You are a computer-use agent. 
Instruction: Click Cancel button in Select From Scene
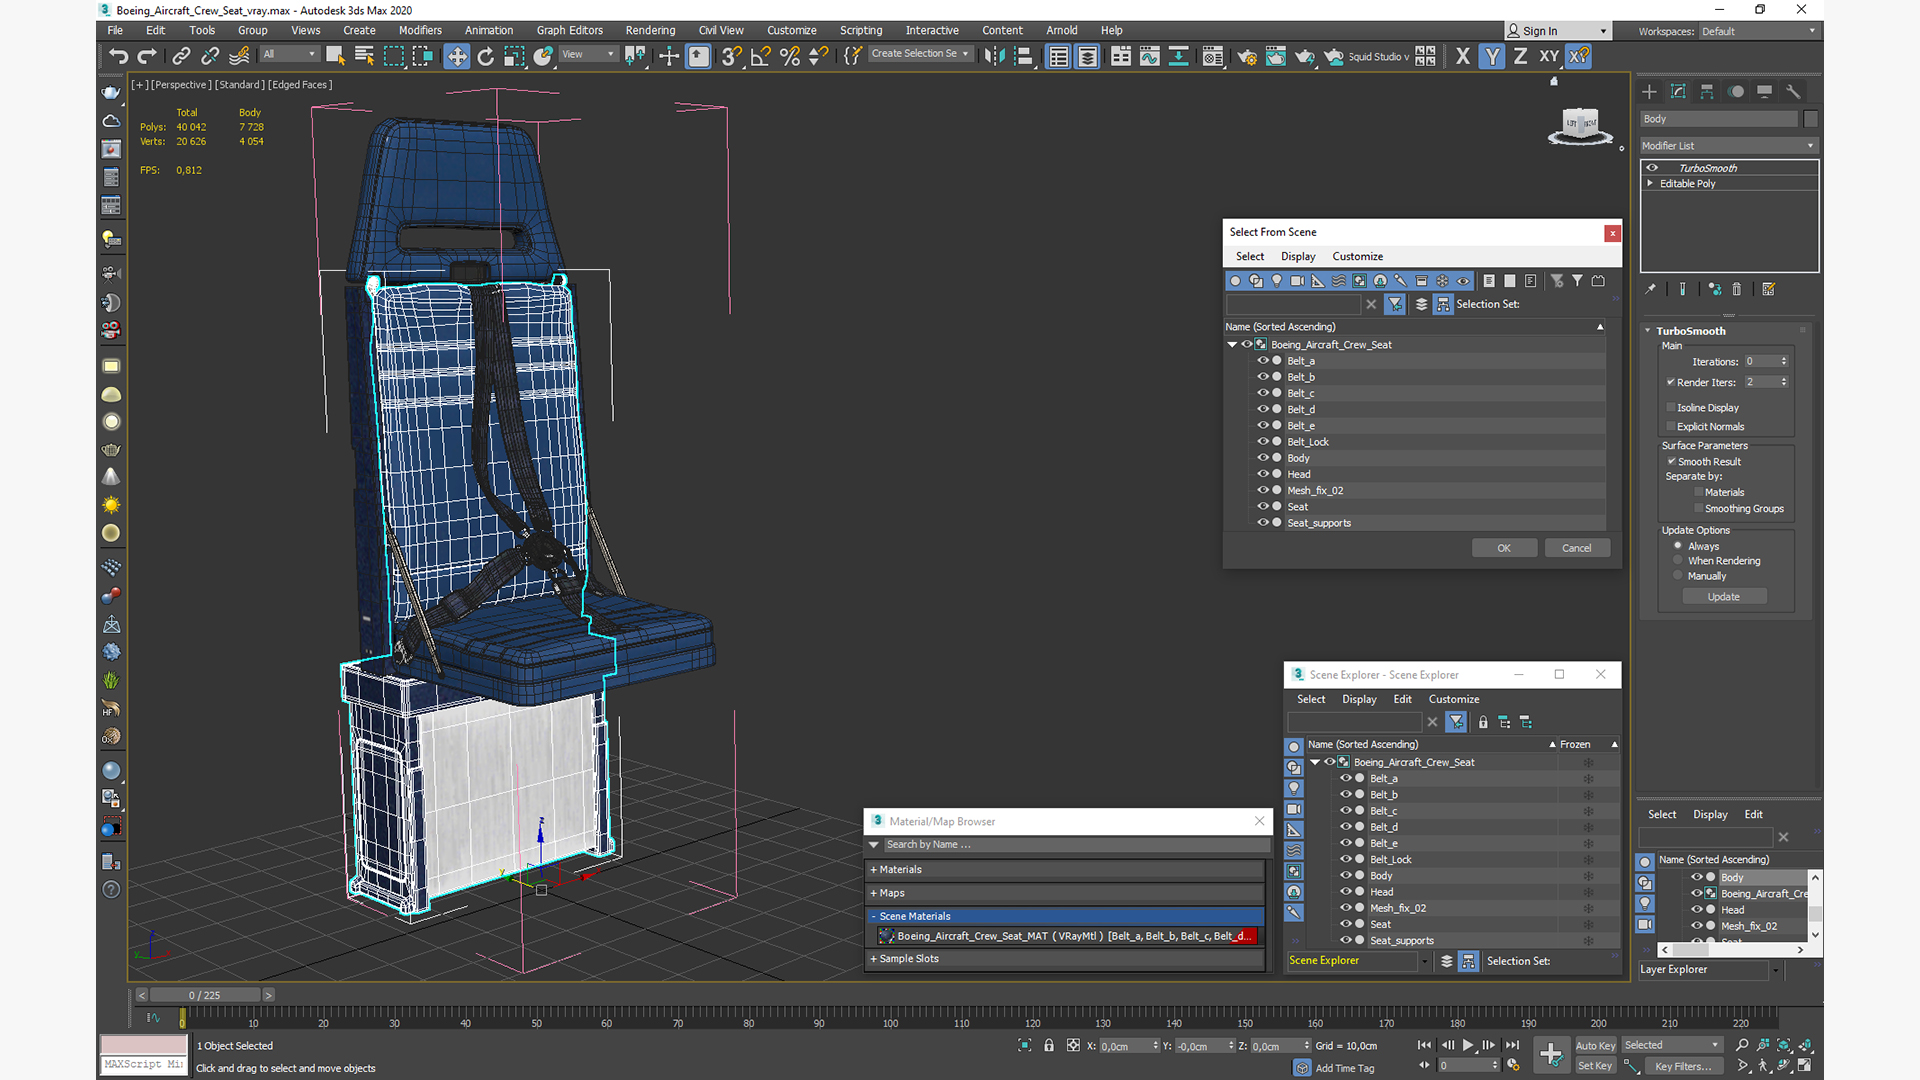(1576, 547)
